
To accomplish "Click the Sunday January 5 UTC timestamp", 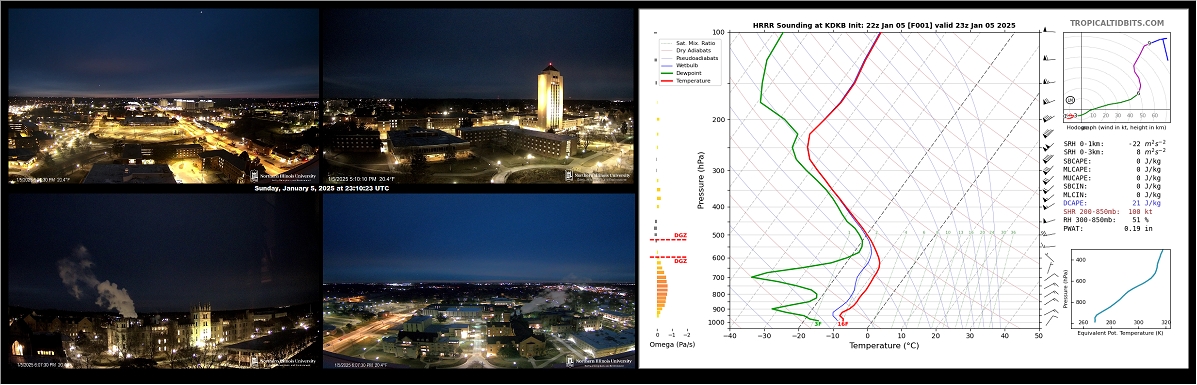I will pyautogui.click(x=321, y=188).
